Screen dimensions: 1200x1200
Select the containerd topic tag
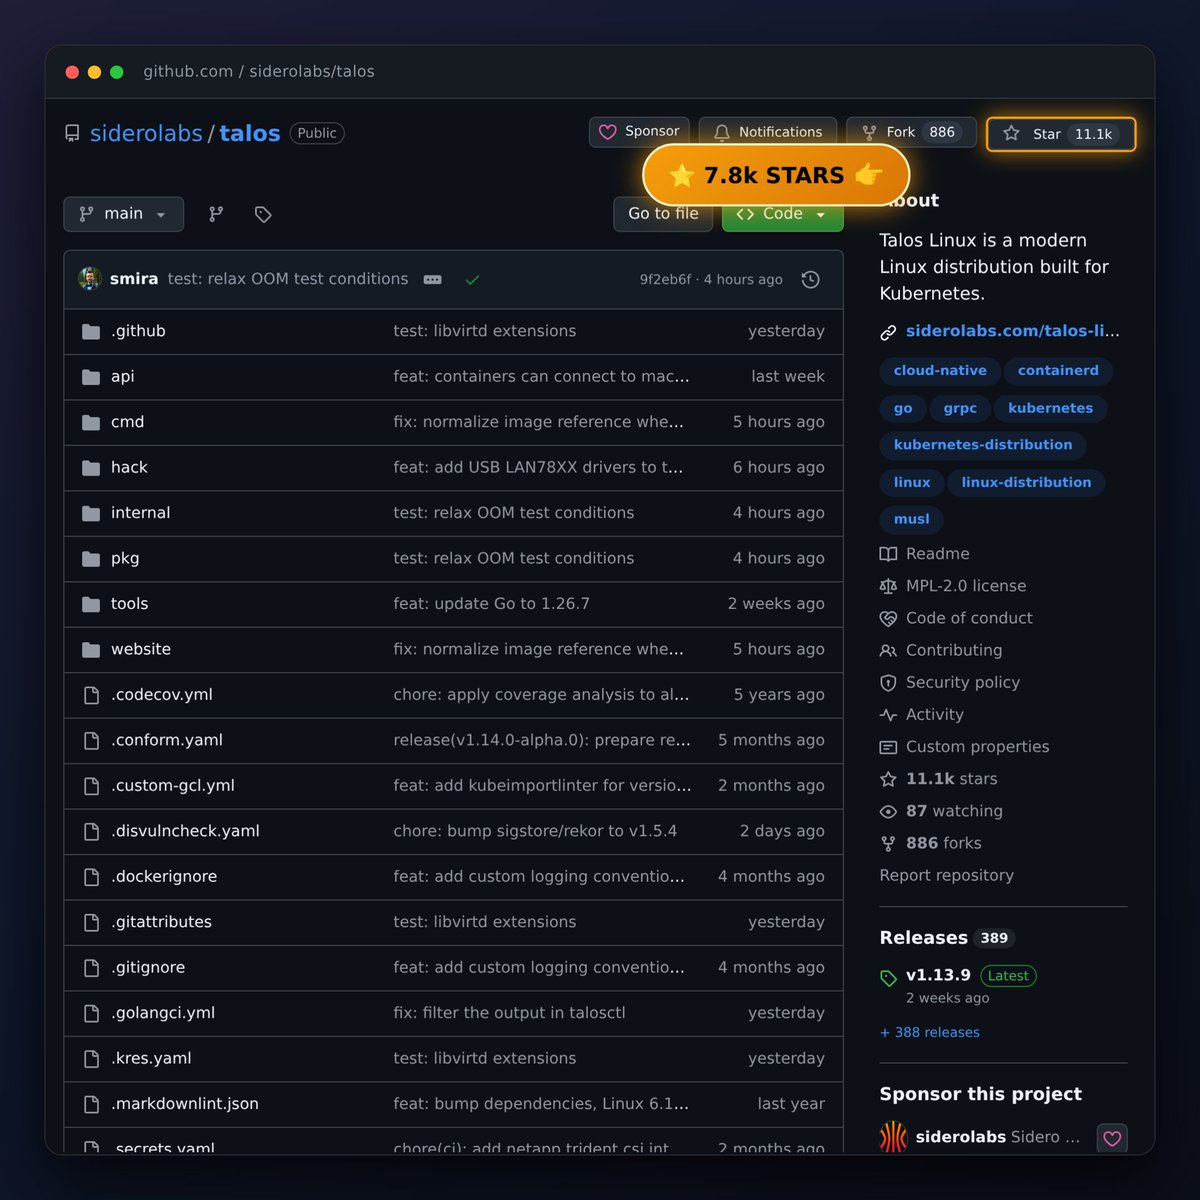[1058, 371]
